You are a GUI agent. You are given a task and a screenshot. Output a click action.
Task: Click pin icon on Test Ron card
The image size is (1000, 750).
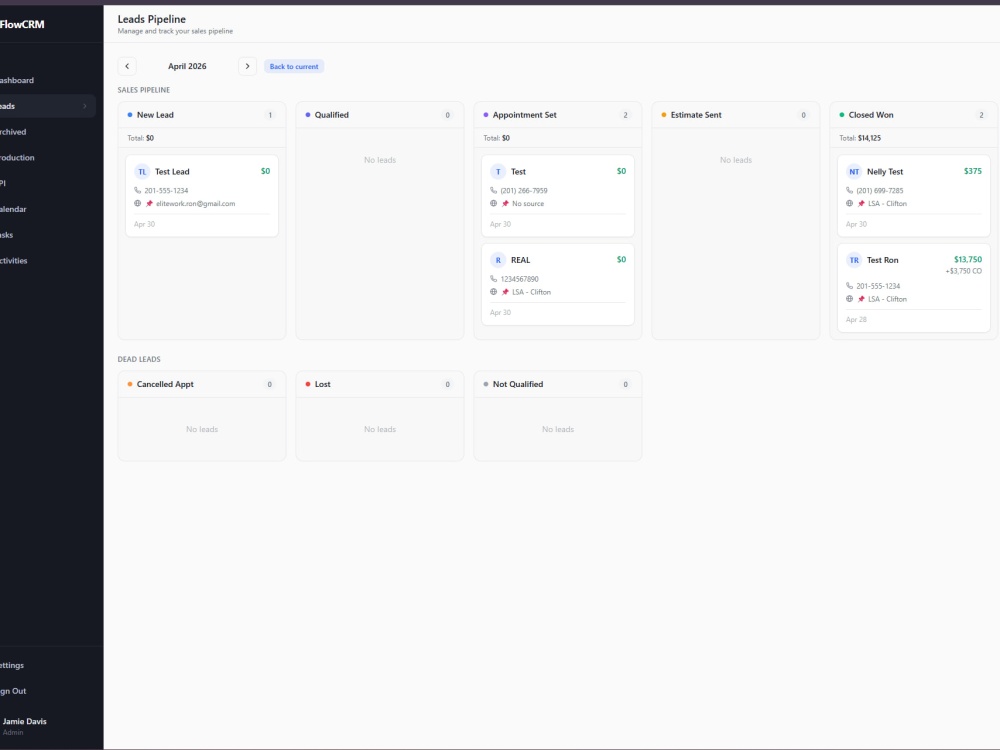click(x=861, y=299)
